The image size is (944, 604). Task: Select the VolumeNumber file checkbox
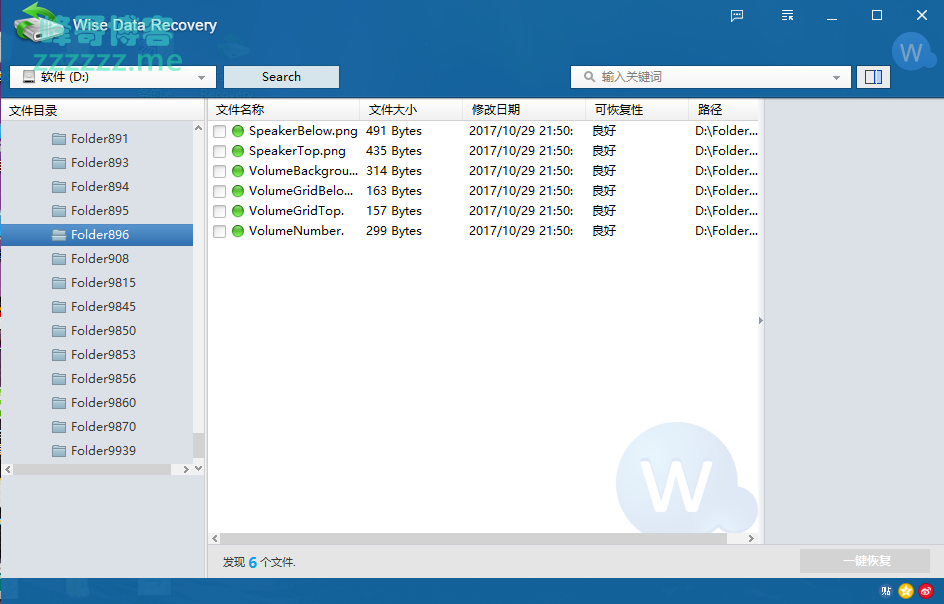[220, 231]
